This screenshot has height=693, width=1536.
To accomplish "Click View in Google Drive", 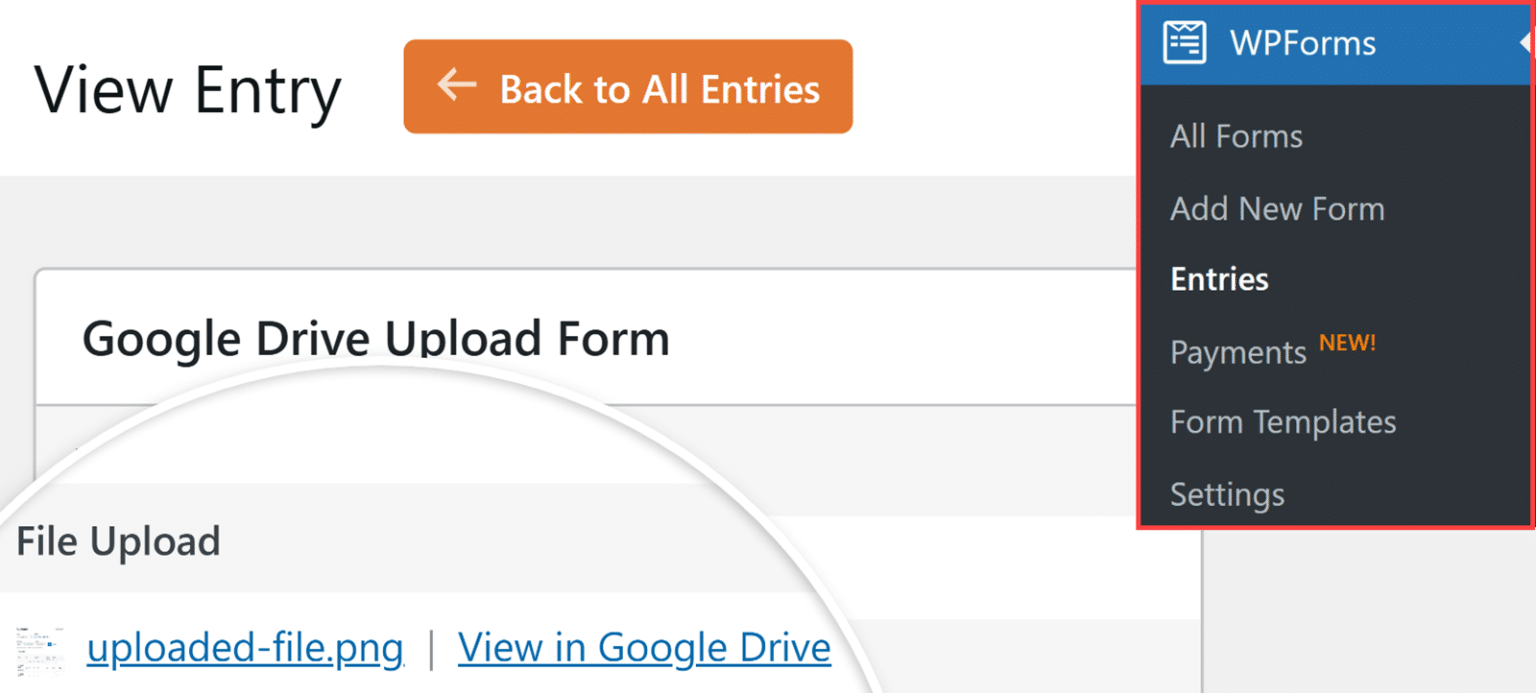I will click(643, 647).
